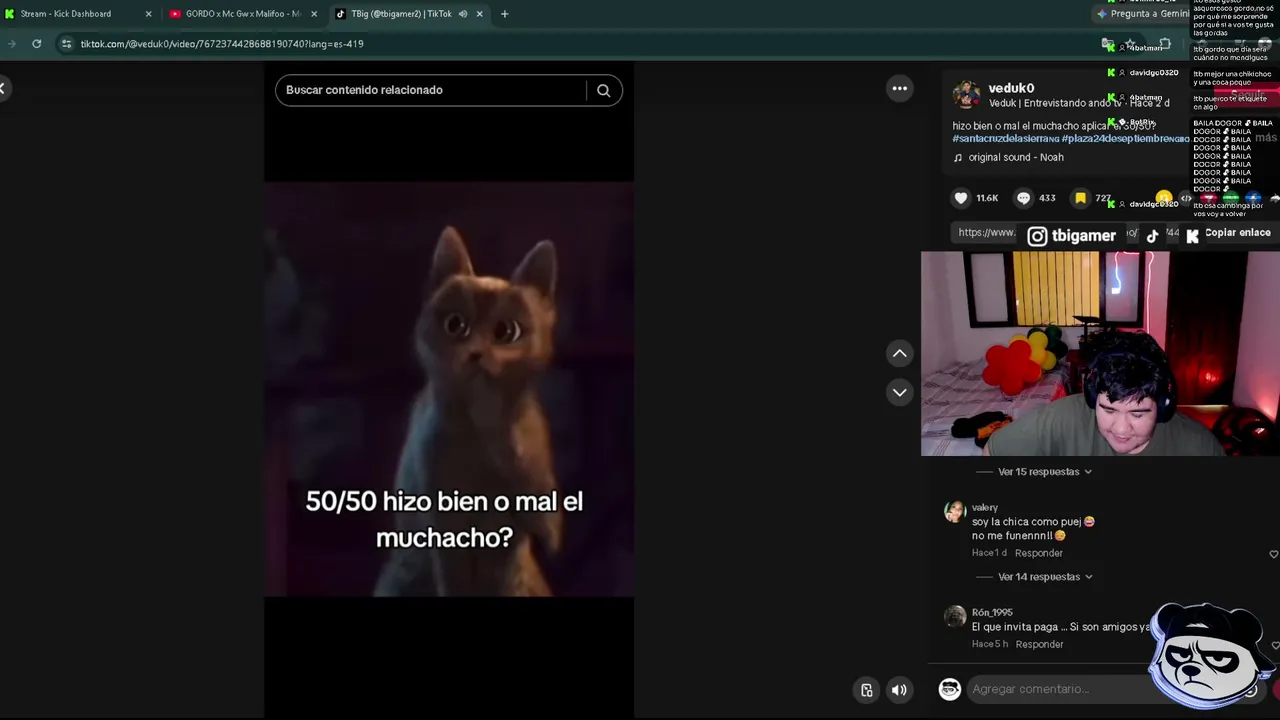The height and width of the screenshot is (720, 1280).
Task: Open the veduk0 username link
Action: click(1011, 88)
